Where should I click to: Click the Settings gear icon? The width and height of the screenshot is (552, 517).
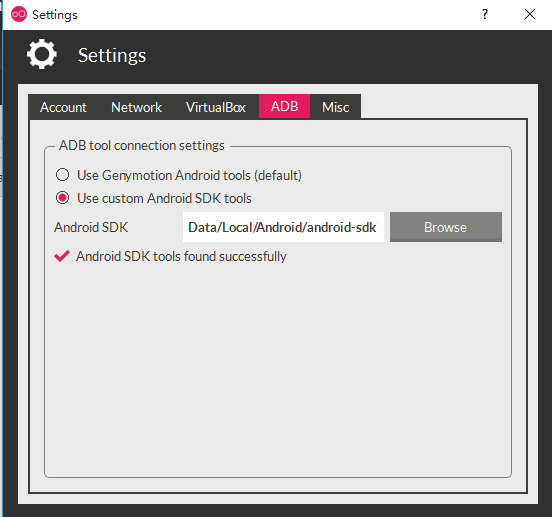coord(42,54)
